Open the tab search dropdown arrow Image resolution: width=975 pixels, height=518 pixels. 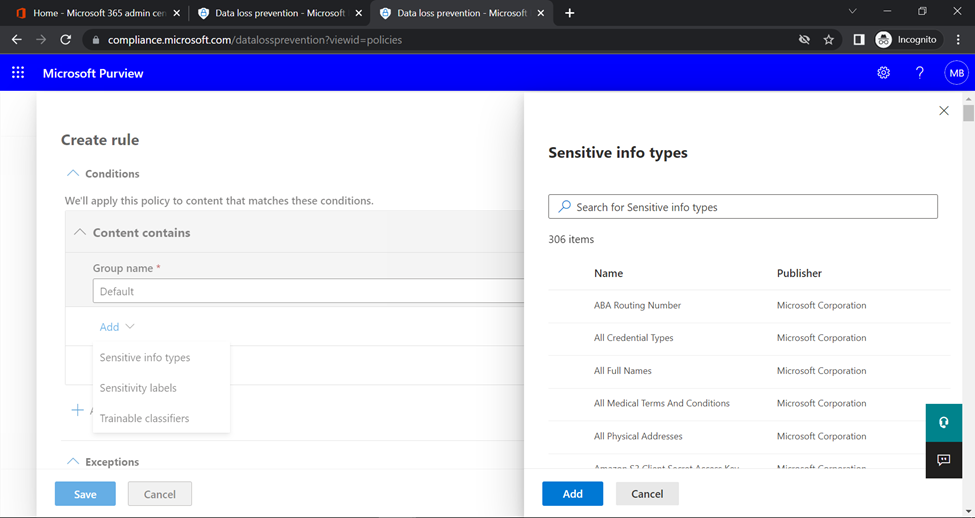coord(853,11)
